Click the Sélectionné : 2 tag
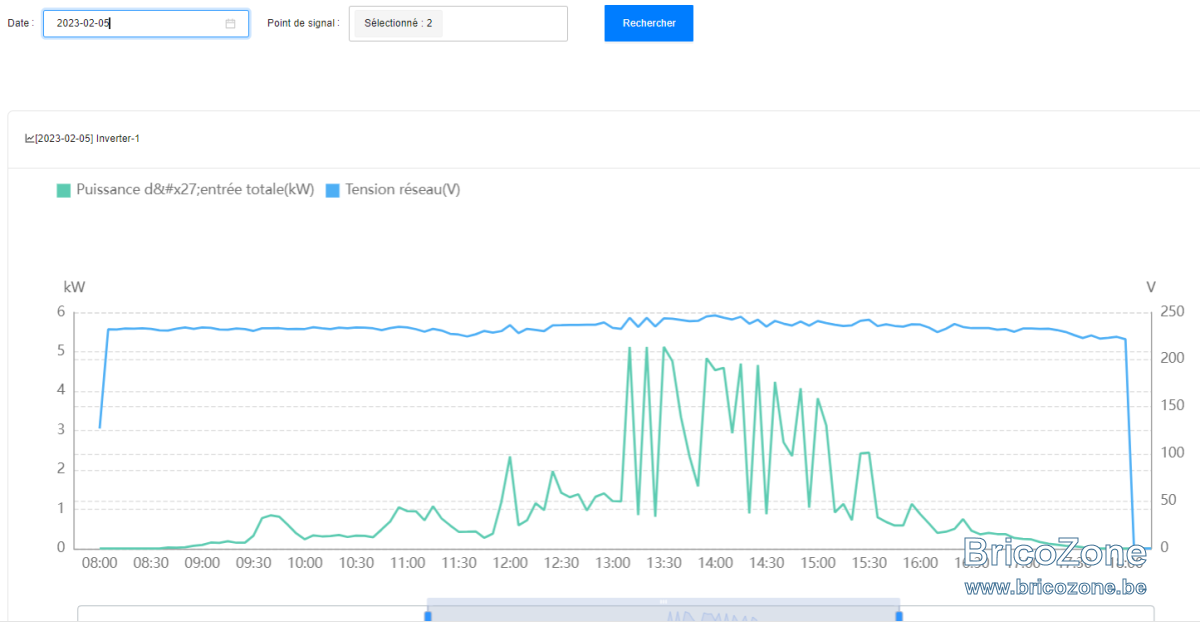The width and height of the screenshot is (1200, 631). pos(398,22)
